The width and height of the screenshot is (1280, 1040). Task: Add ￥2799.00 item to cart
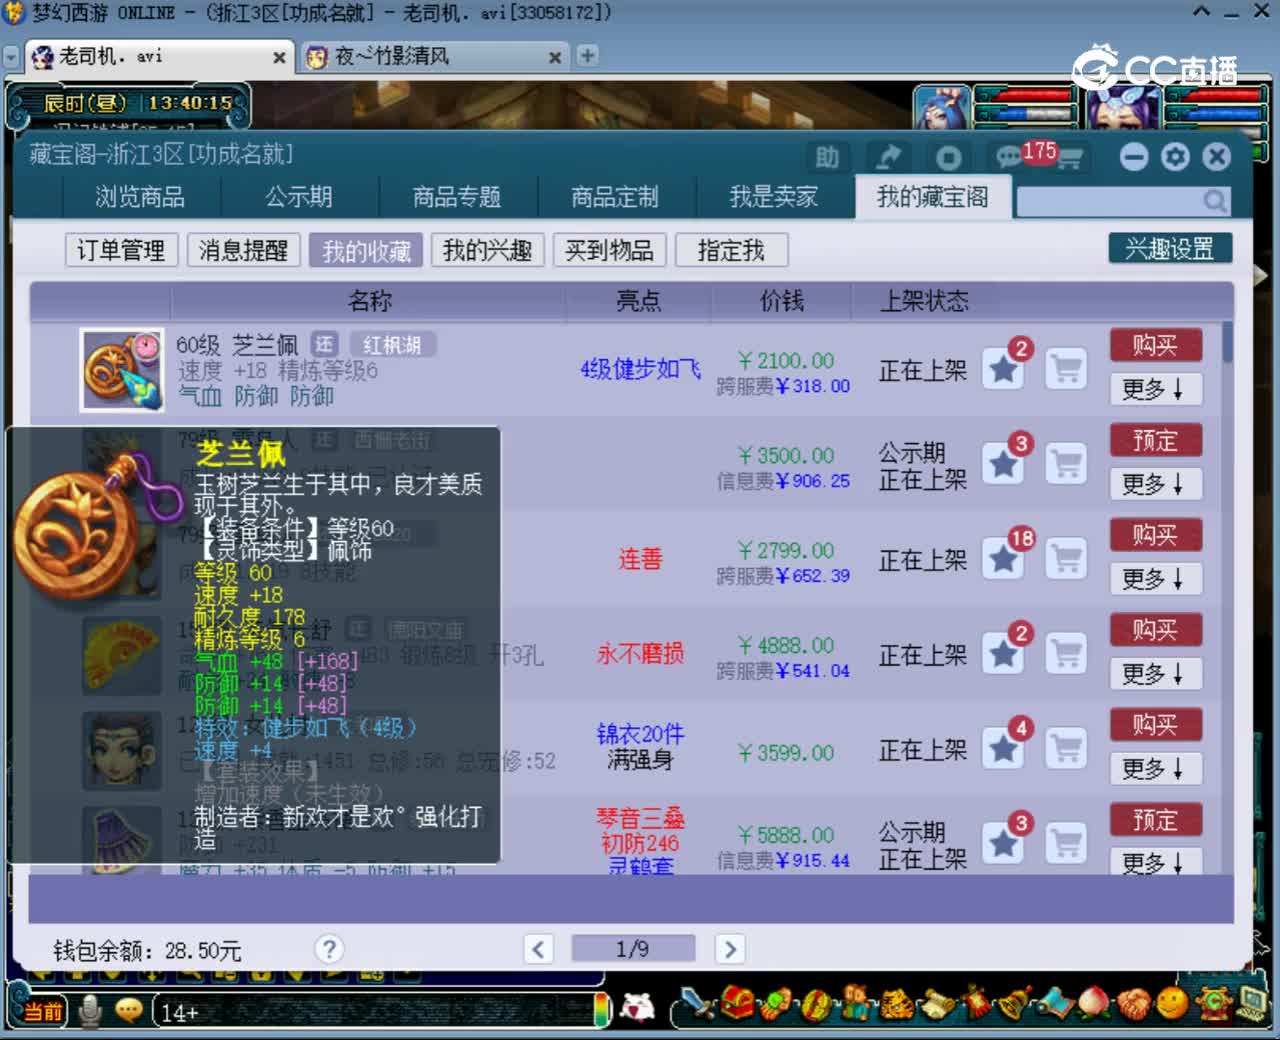coord(1066,560)
